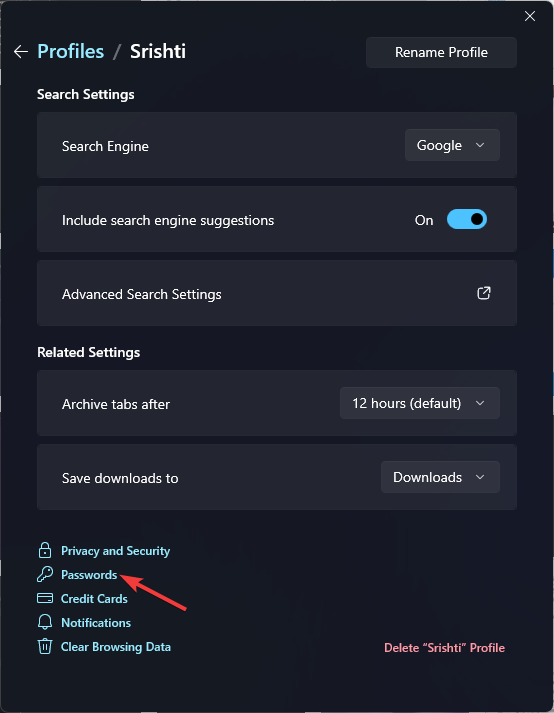Click the Passwords key icon

pos(45,574)
